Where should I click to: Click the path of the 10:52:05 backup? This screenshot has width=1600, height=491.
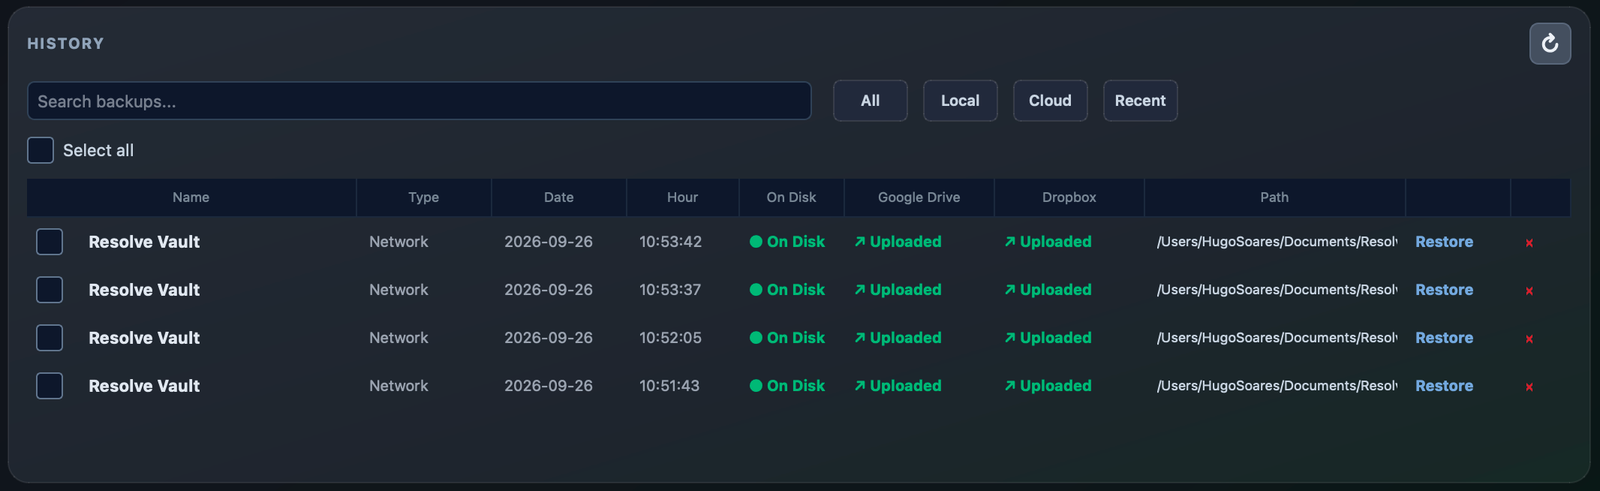pos(1277,338)
